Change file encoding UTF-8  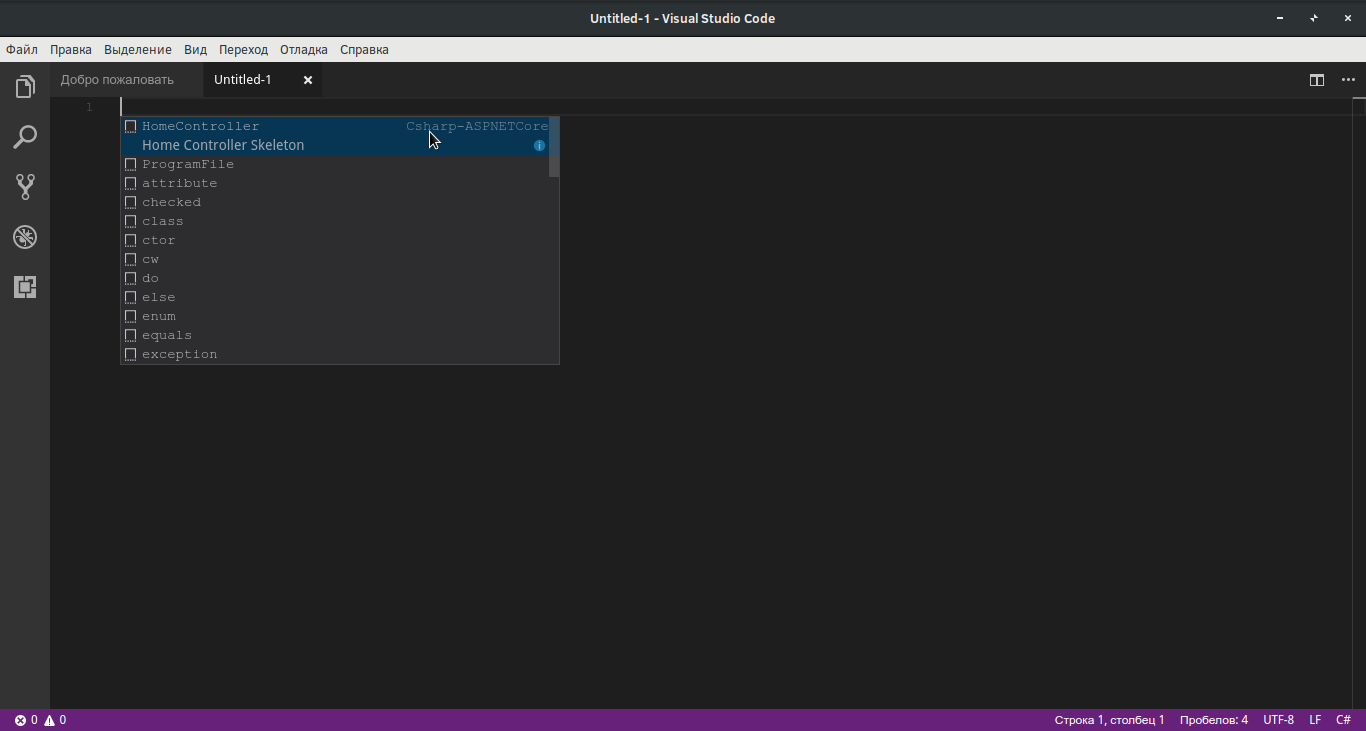1278,720
